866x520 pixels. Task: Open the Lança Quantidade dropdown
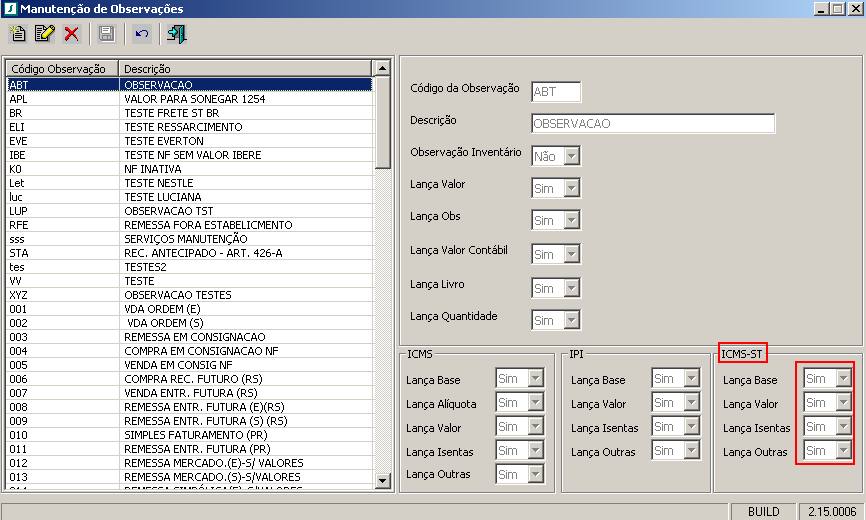(571, 320)
